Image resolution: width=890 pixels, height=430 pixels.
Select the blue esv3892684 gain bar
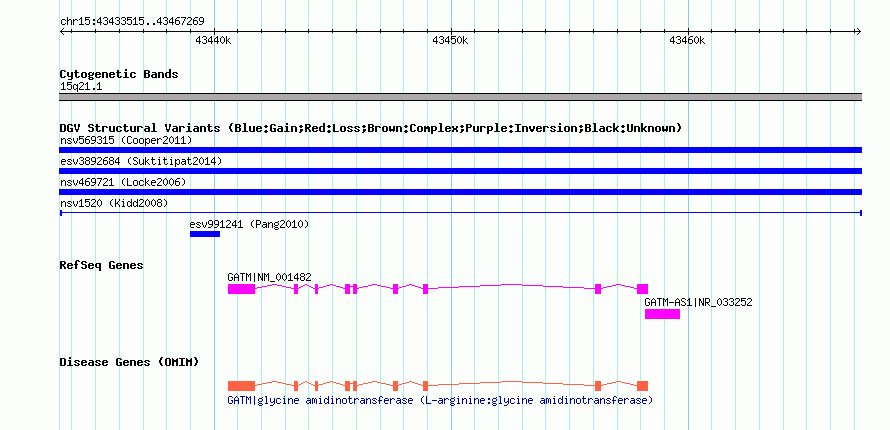coord(461,171)
